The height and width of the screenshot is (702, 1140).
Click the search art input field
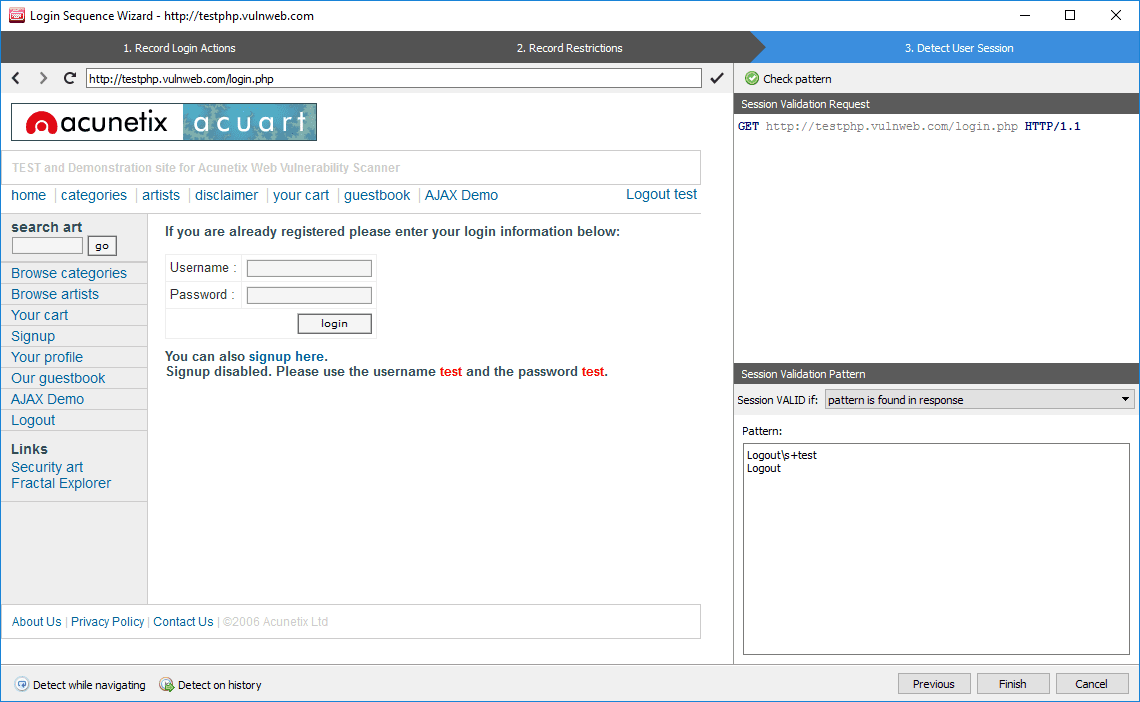[x=47, y=246]
